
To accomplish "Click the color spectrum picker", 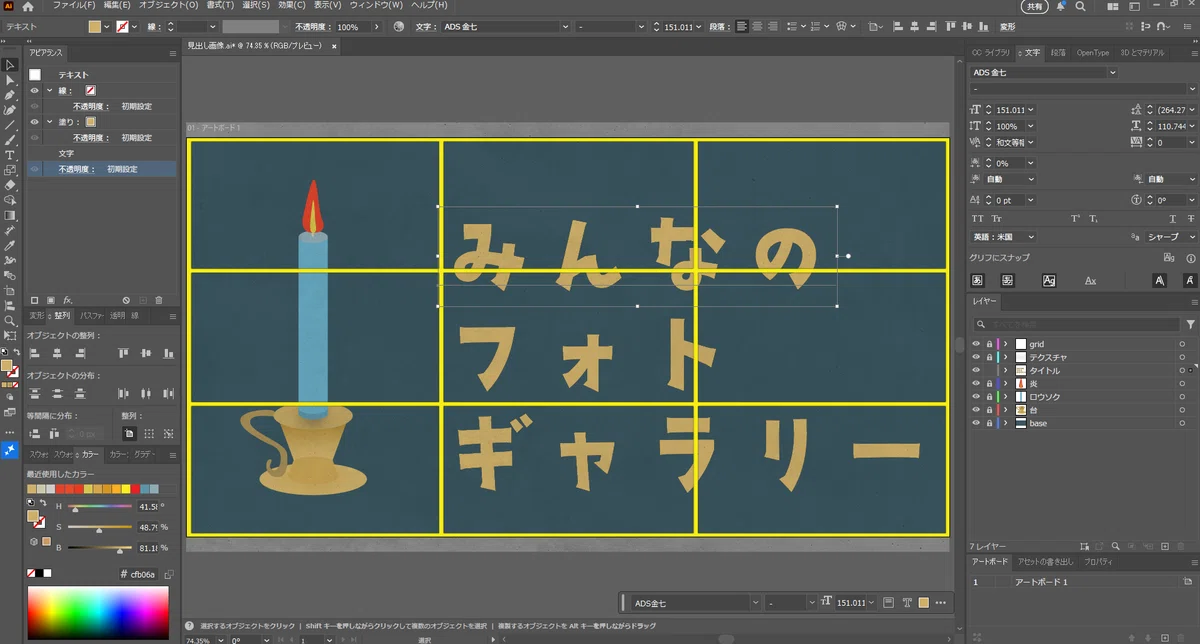I will (x=98, y=613).
